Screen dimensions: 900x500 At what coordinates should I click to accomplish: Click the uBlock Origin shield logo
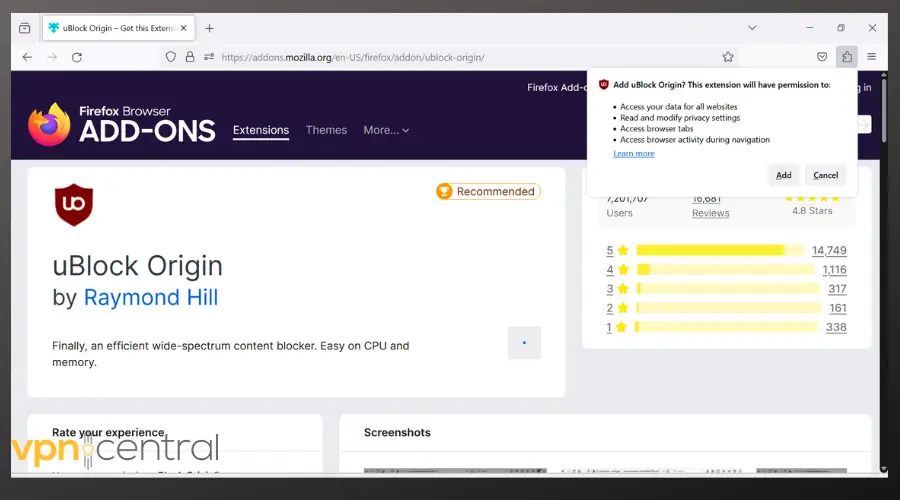click(x=73, y=205)
